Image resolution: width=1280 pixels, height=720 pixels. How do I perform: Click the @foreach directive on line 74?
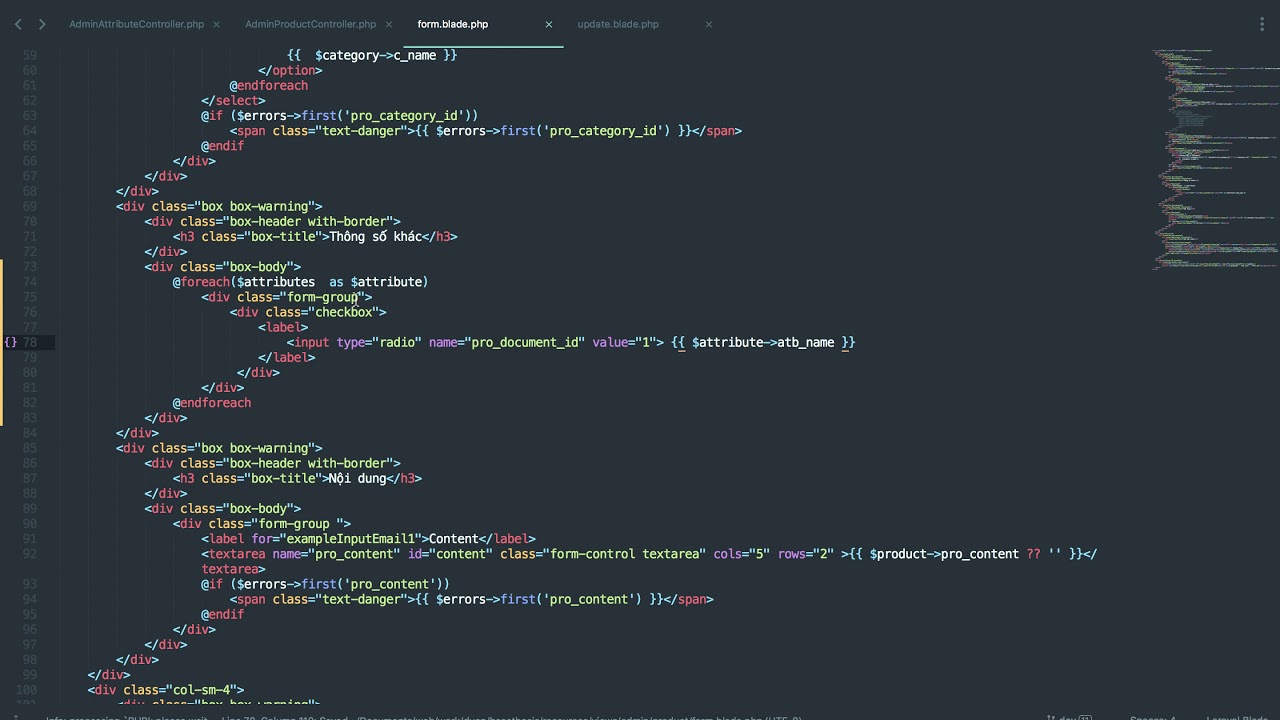click(201, 282)
